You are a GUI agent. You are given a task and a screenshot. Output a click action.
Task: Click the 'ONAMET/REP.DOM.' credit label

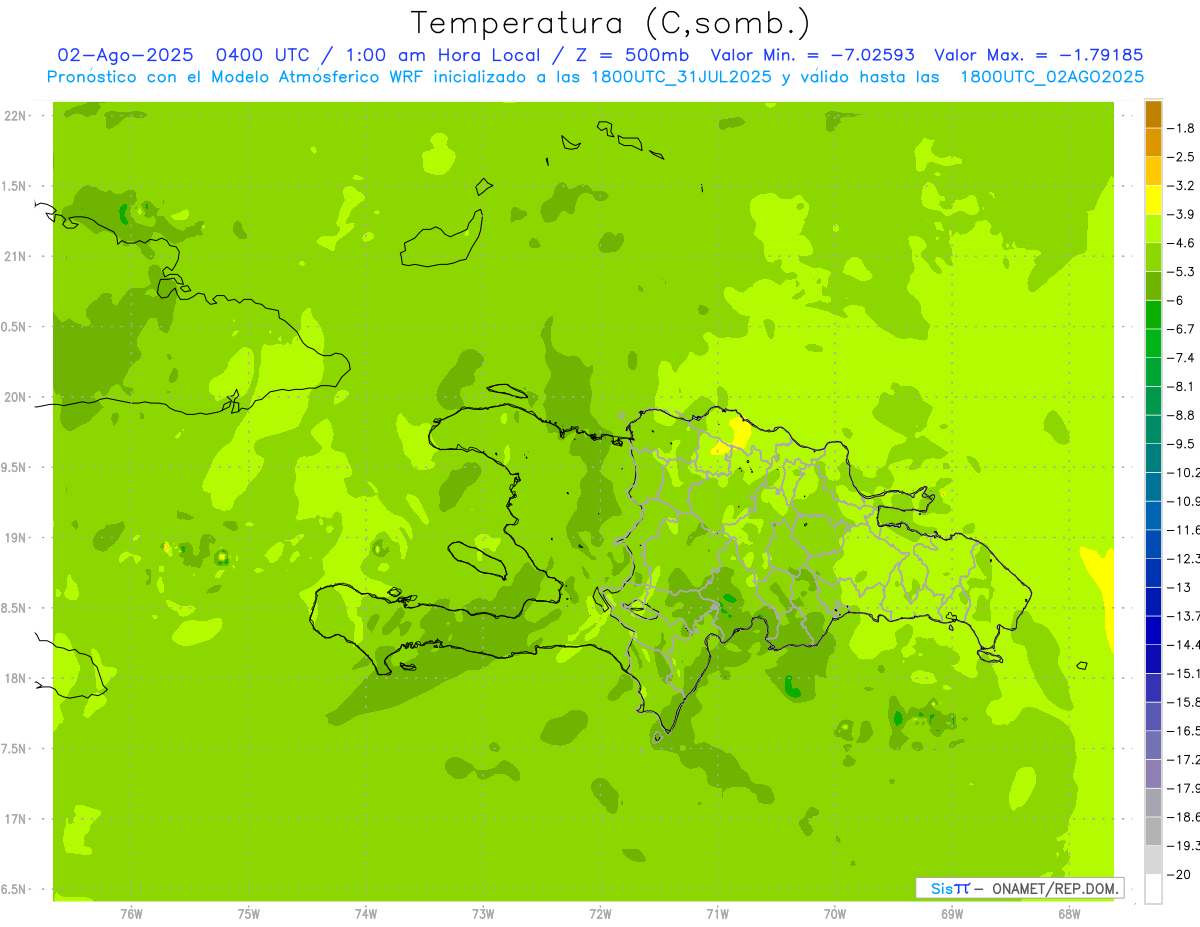(1055, 888)
